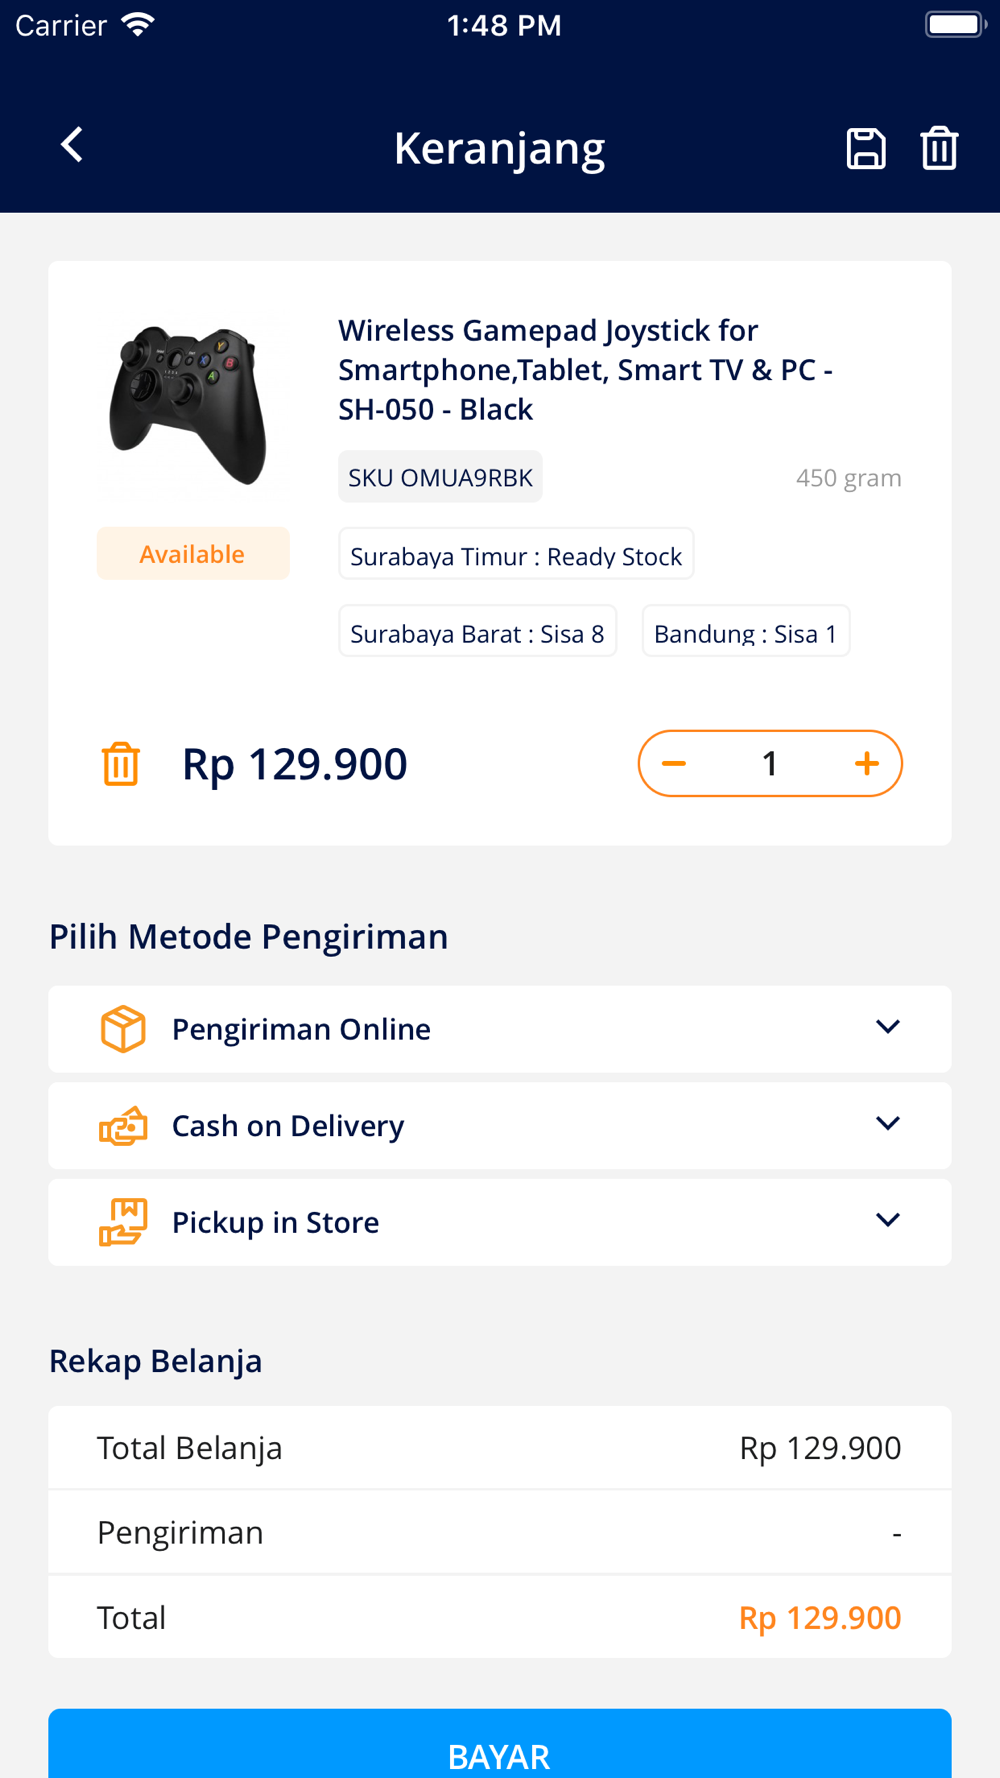Tap the Cash on Delivery money icon
The height and width of the screenshot is (1778, 1000).
coord(123,1126)
